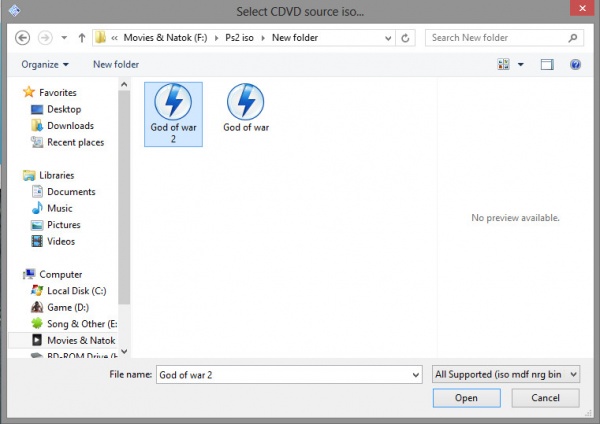Open Movies & Natok drive in sidebar

pos(63,340)
